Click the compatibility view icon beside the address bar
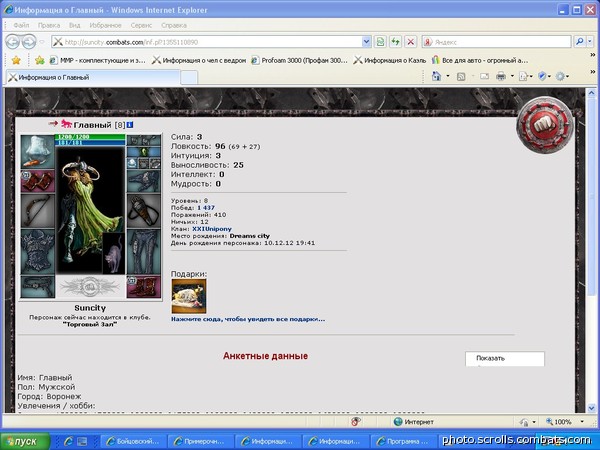This screenshot has height=450, width=600. [x=380, y=41]
